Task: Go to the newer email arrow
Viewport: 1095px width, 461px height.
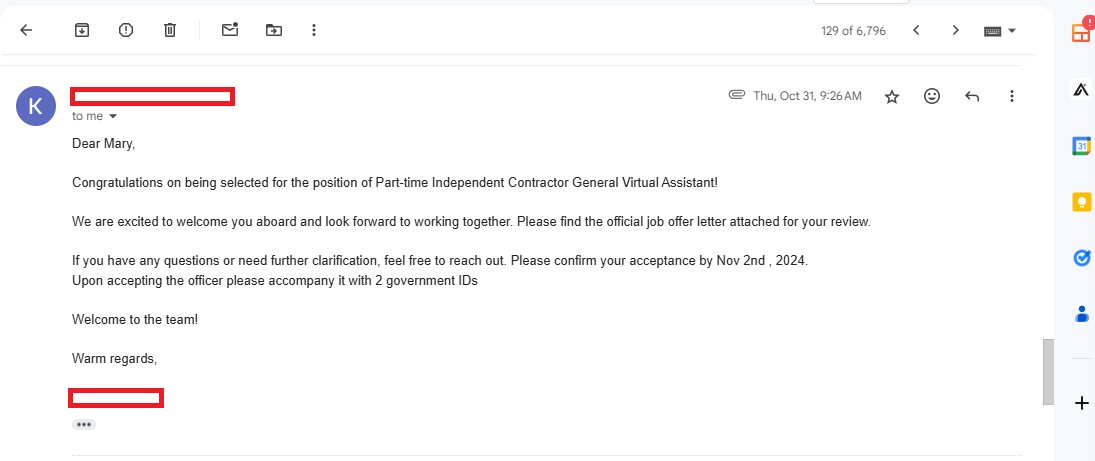Action: click(916, 30)
